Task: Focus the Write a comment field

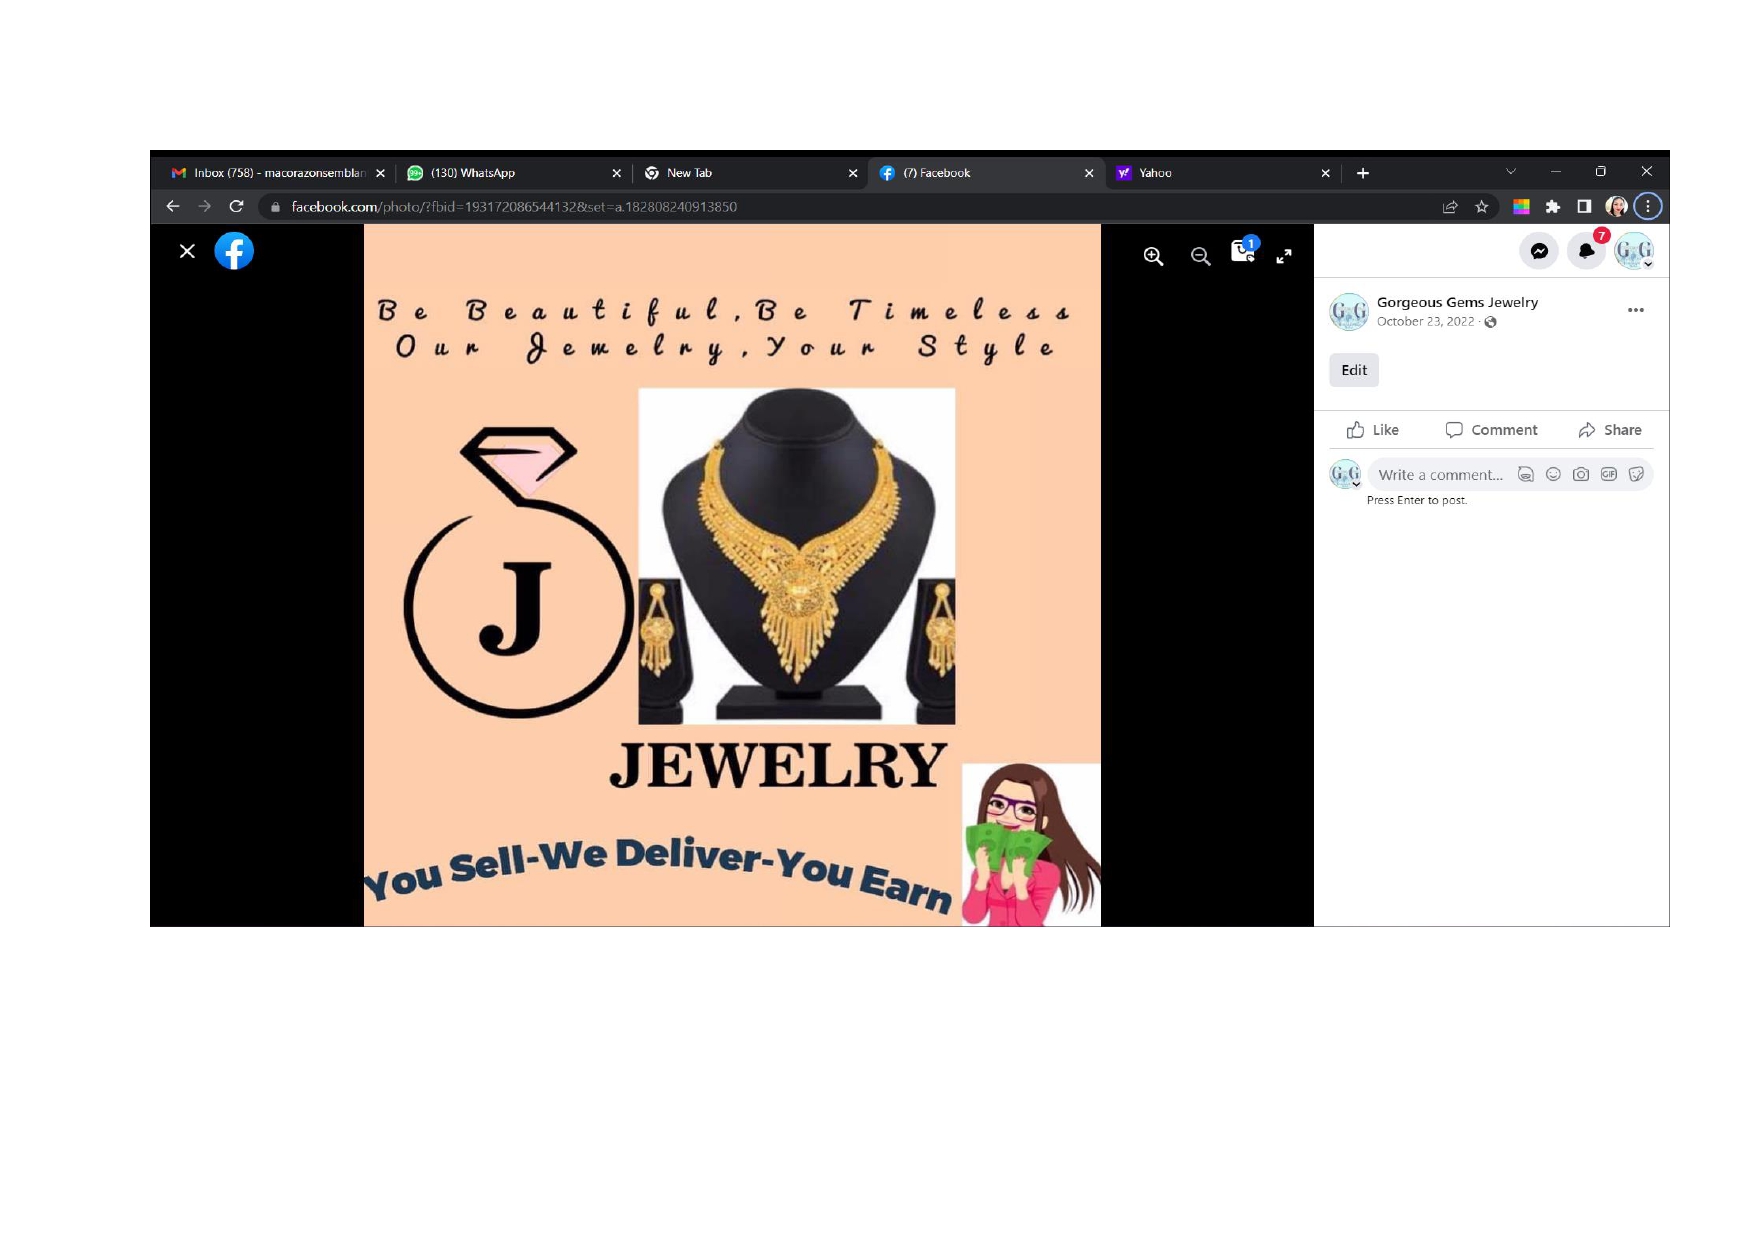Action: pyautogui.click(x=1440, y=475)
